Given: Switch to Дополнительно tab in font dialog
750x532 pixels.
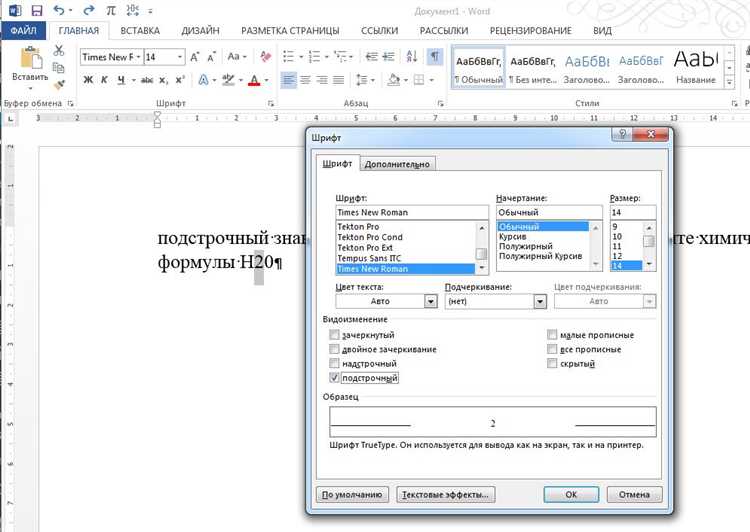Looking at the screenshot, I should point(397,164).
